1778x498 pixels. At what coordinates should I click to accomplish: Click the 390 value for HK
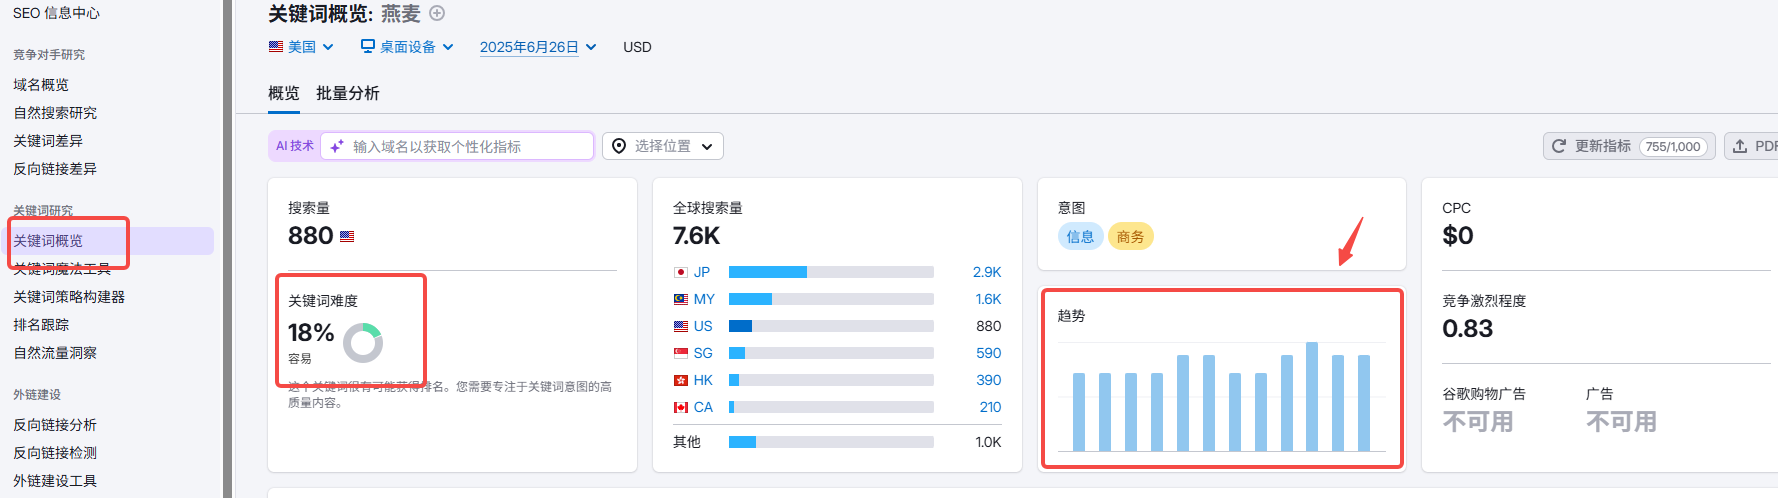[989, 380]
